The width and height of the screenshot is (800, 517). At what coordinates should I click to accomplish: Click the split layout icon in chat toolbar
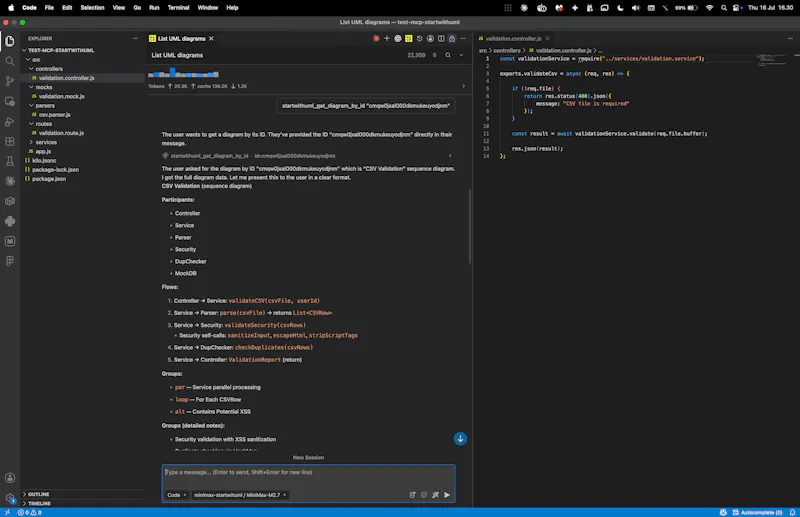441,38
